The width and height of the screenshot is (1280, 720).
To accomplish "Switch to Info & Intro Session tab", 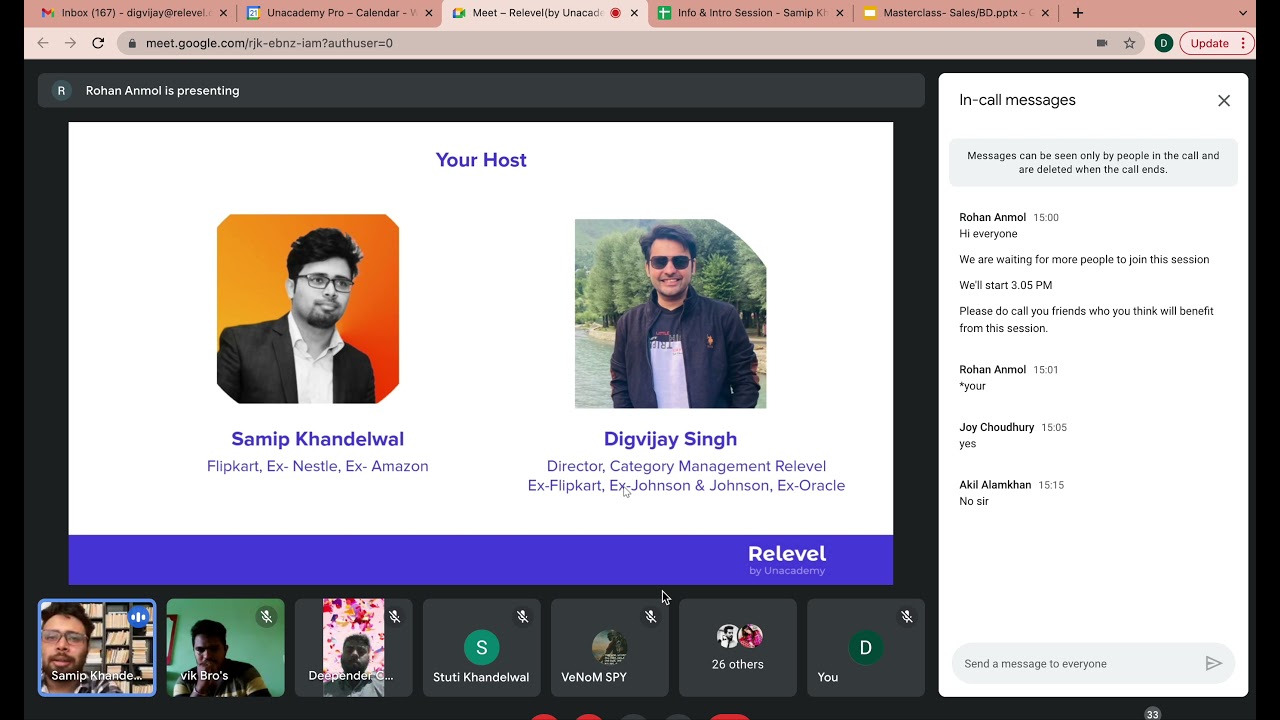I will pos(750,13).
